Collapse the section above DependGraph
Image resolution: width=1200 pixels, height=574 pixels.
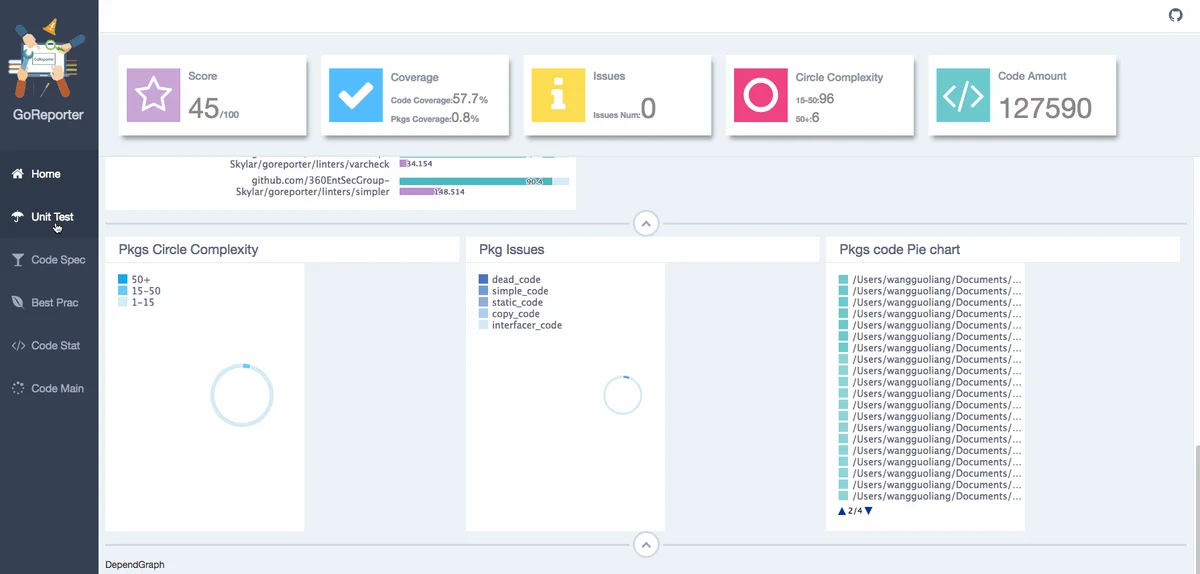(646, 545)
